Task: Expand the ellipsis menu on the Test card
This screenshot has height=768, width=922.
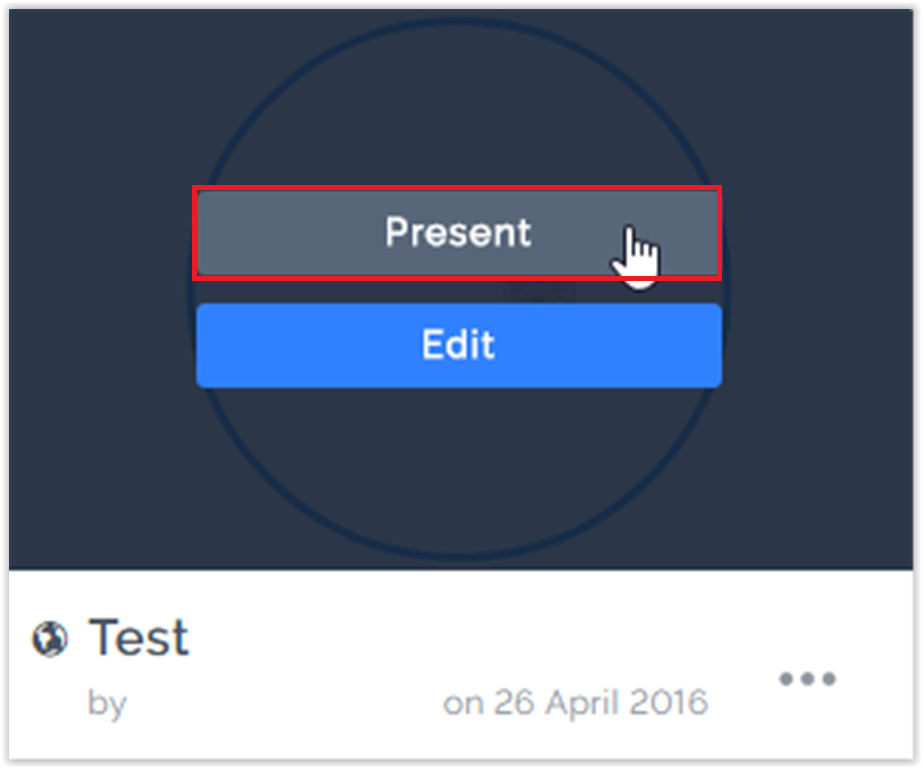Action: pos(807,680)
